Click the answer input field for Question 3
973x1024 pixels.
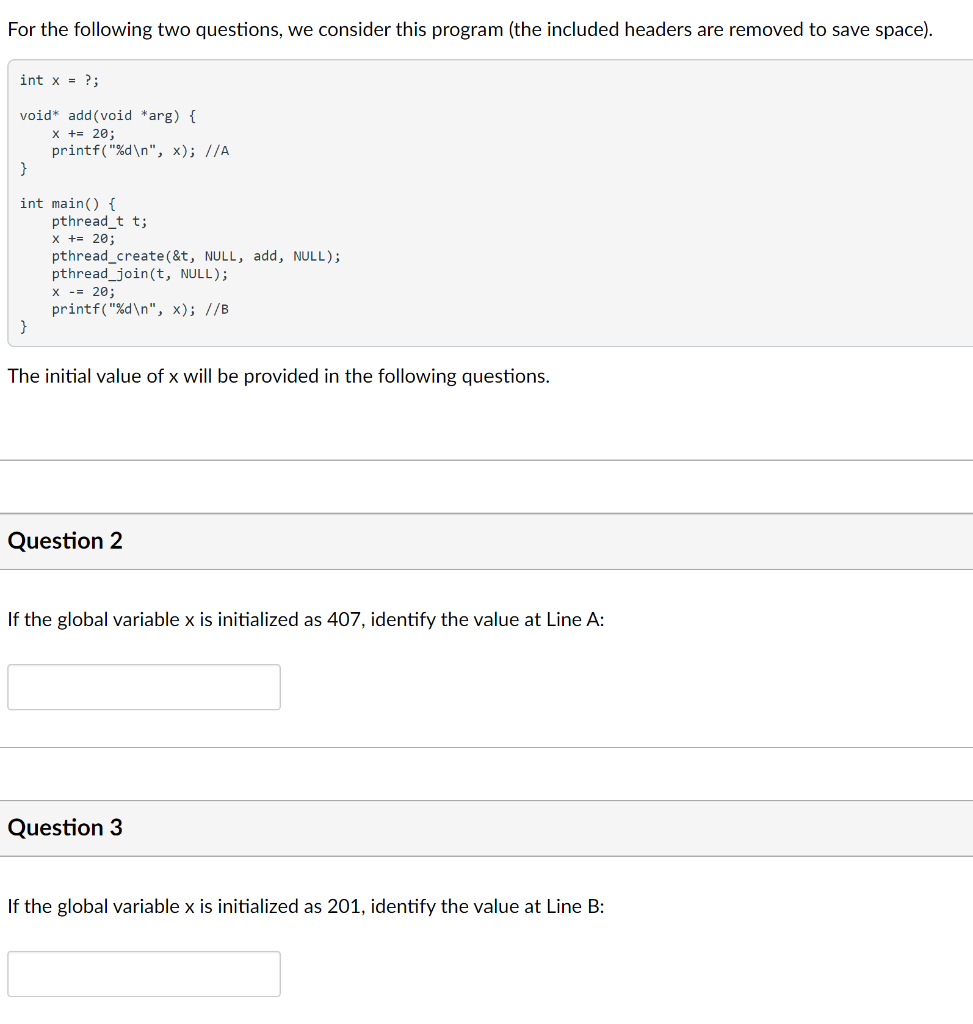click(143, 974)
